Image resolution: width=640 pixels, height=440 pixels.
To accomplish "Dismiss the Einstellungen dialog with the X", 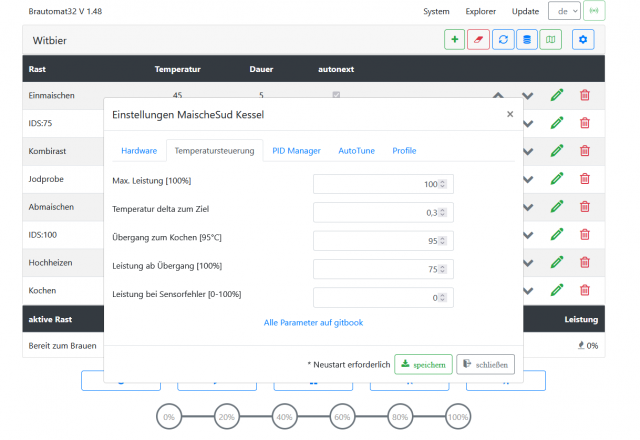I will pyautogui.click(x=510, y=114).
